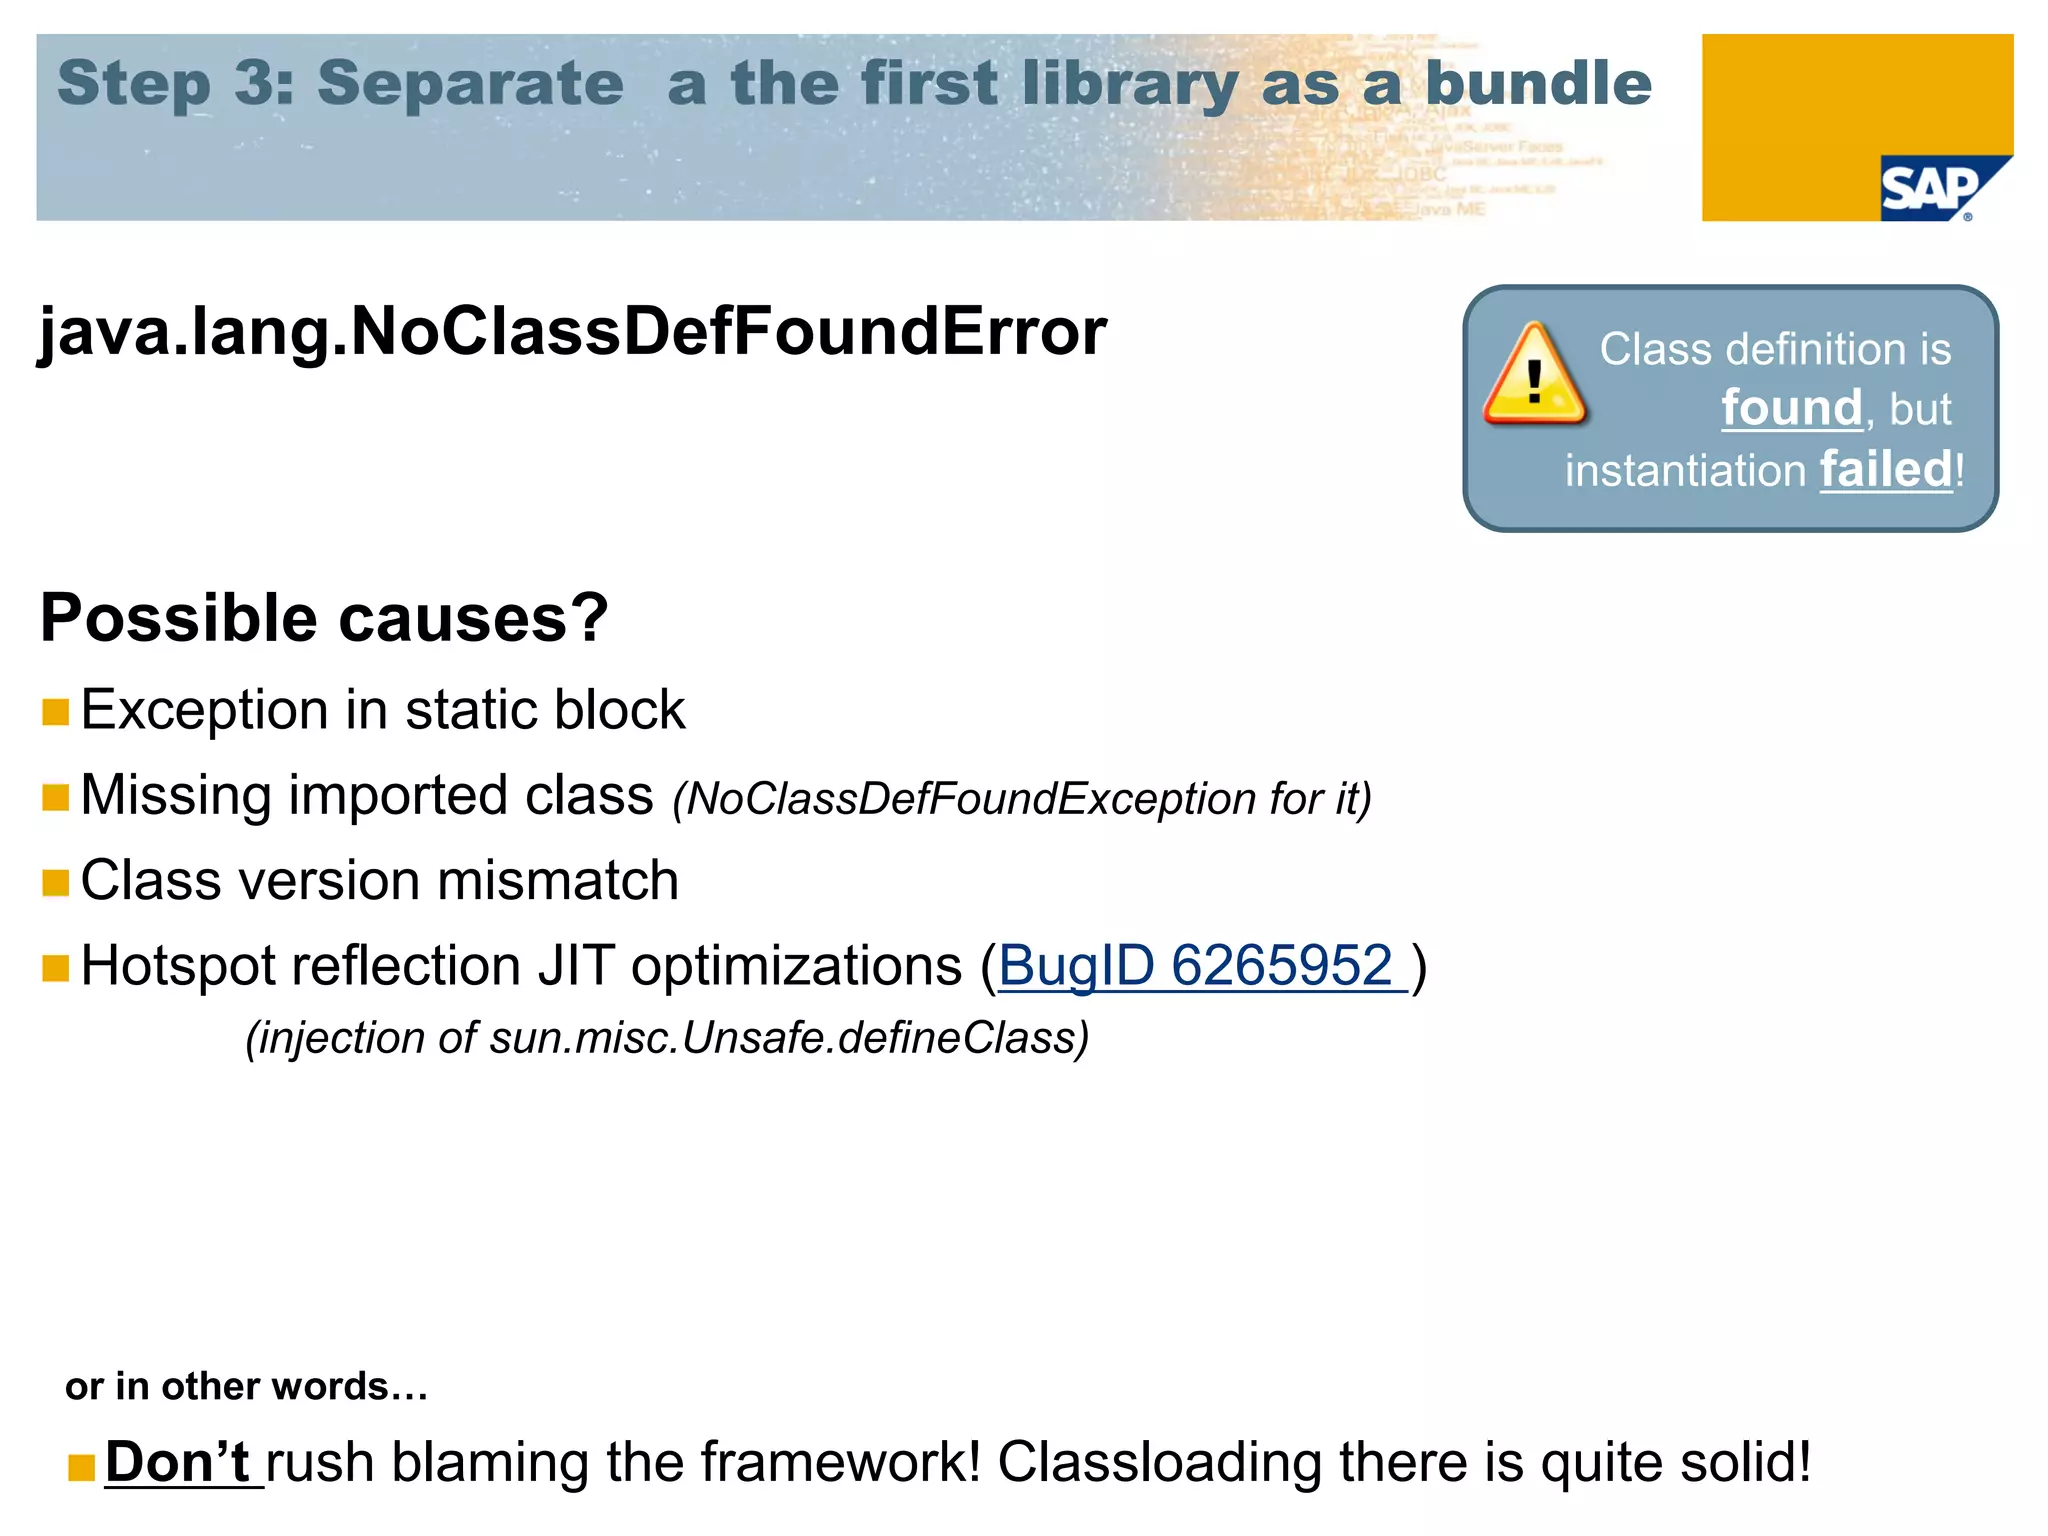
Task: Click 'Classloading there is quite solid!' text
Action: 1404,1462
